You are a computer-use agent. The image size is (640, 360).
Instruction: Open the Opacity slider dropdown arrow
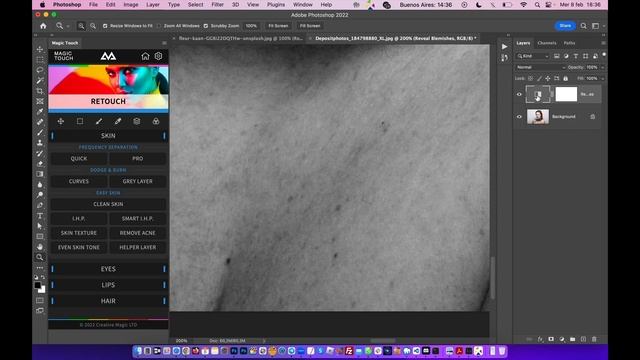coord(603,67)
